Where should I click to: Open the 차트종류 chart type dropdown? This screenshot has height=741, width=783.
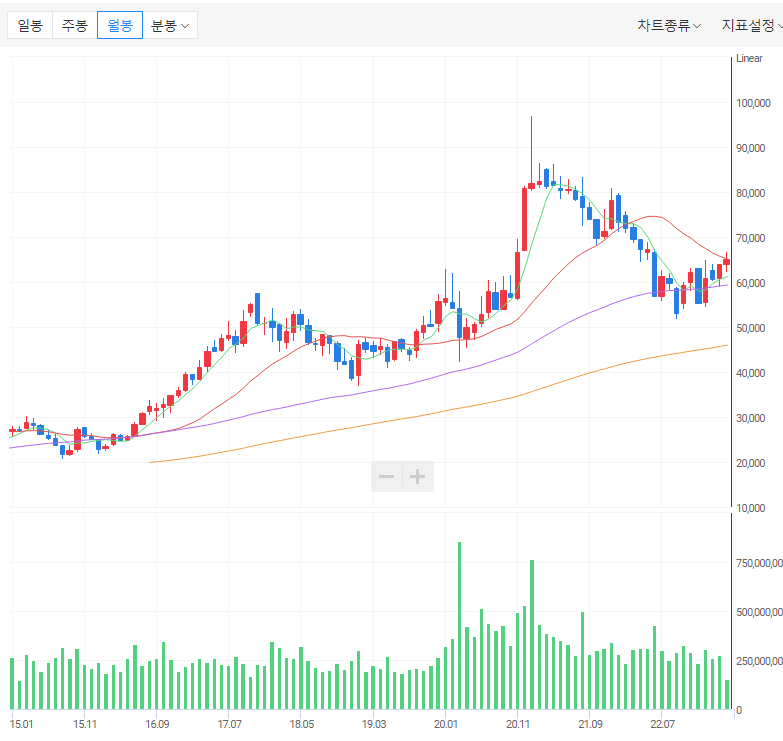669,25
